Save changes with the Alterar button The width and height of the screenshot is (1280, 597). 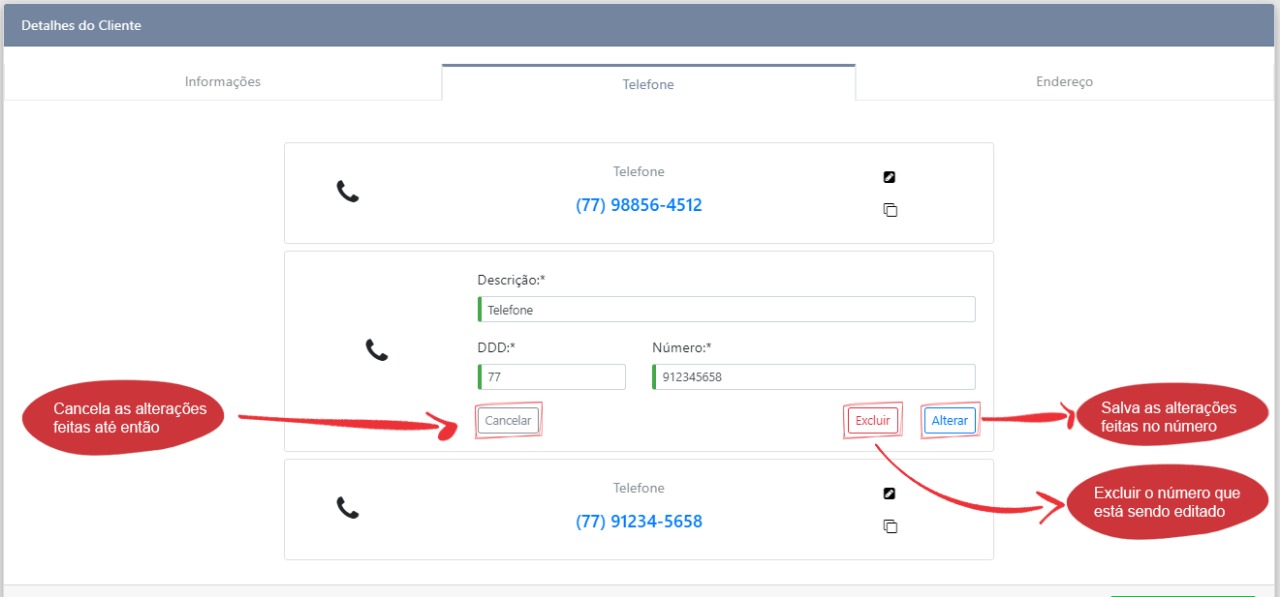click(949, 421)
